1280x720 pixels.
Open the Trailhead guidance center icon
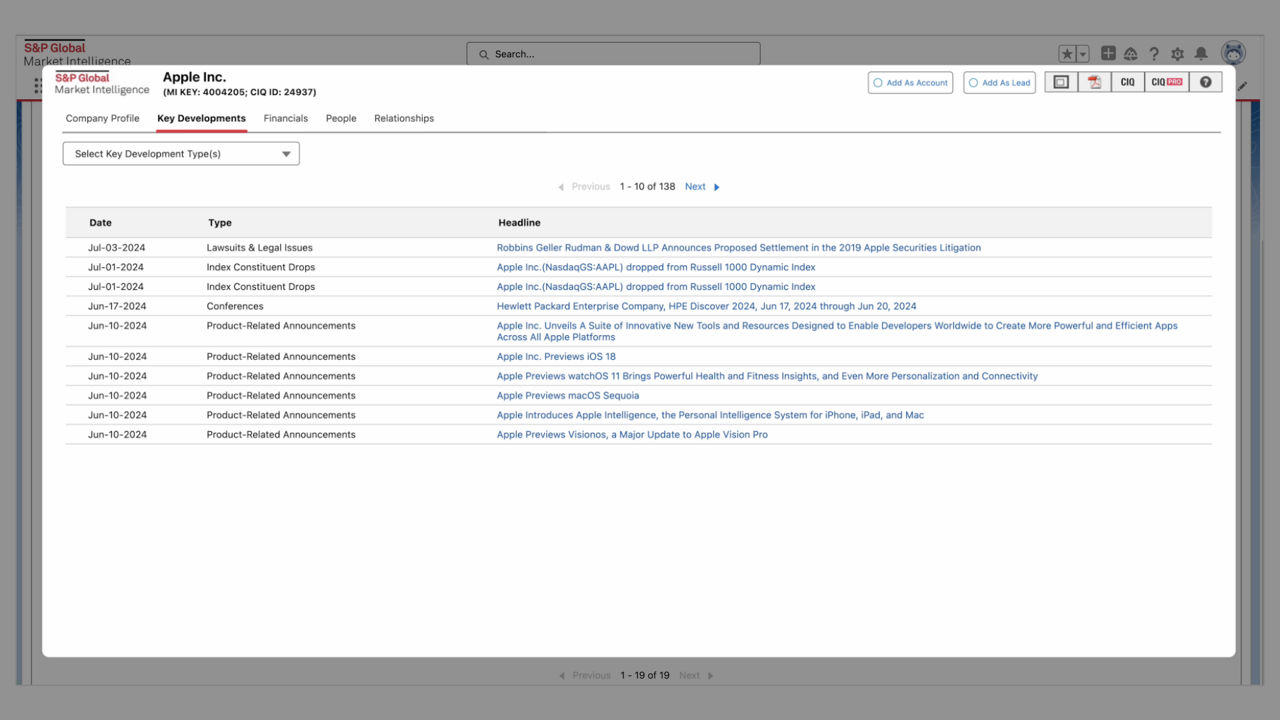1131,54
